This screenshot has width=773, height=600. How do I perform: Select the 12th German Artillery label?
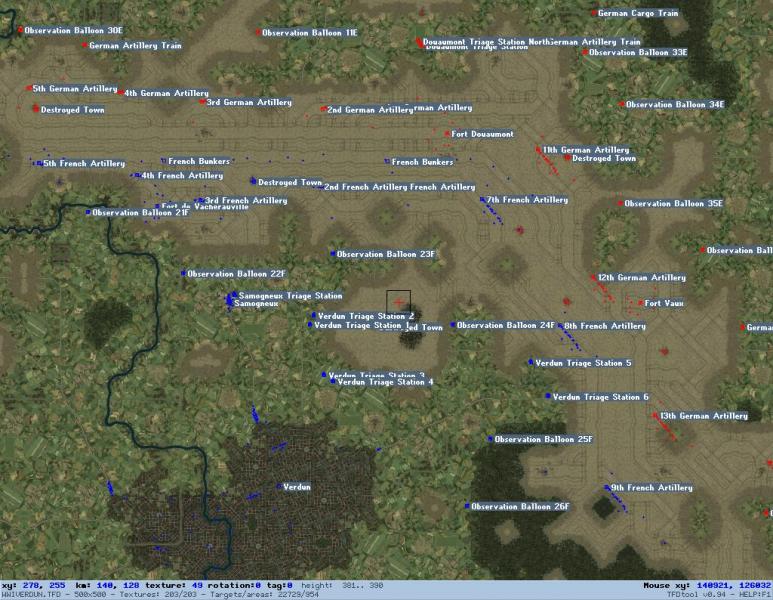pos(641,278)
